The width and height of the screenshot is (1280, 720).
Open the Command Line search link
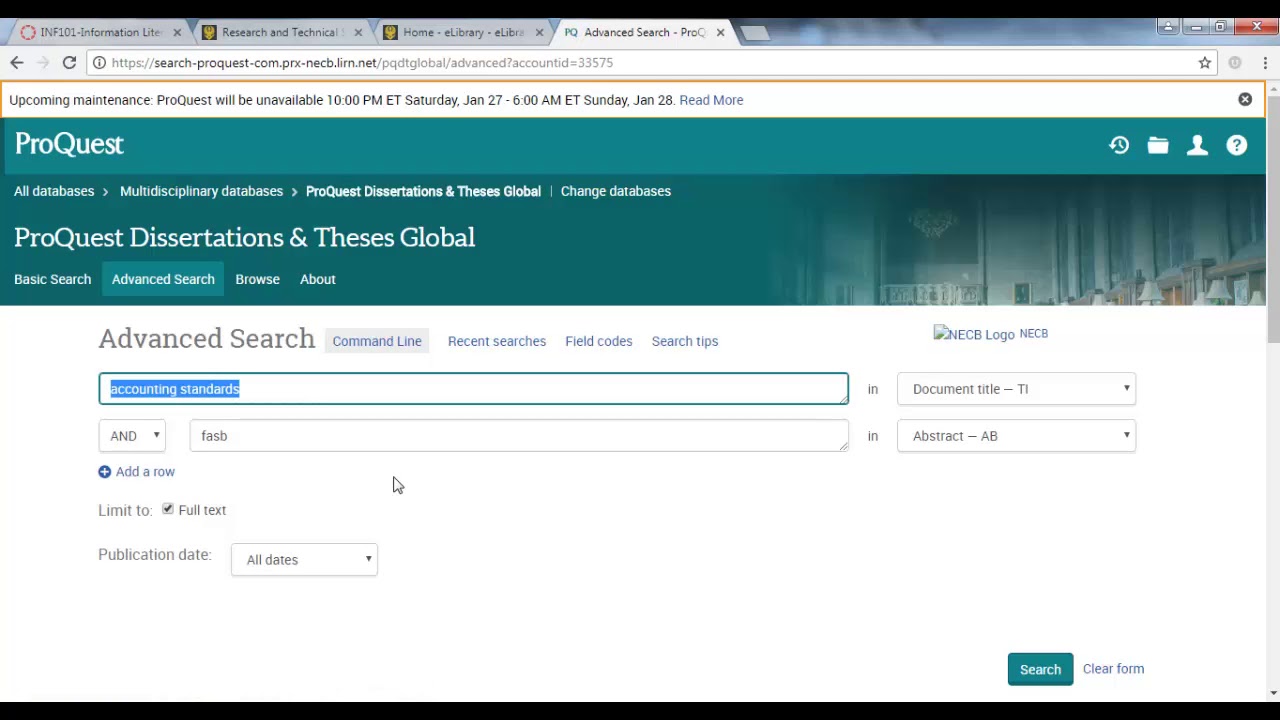377,341
